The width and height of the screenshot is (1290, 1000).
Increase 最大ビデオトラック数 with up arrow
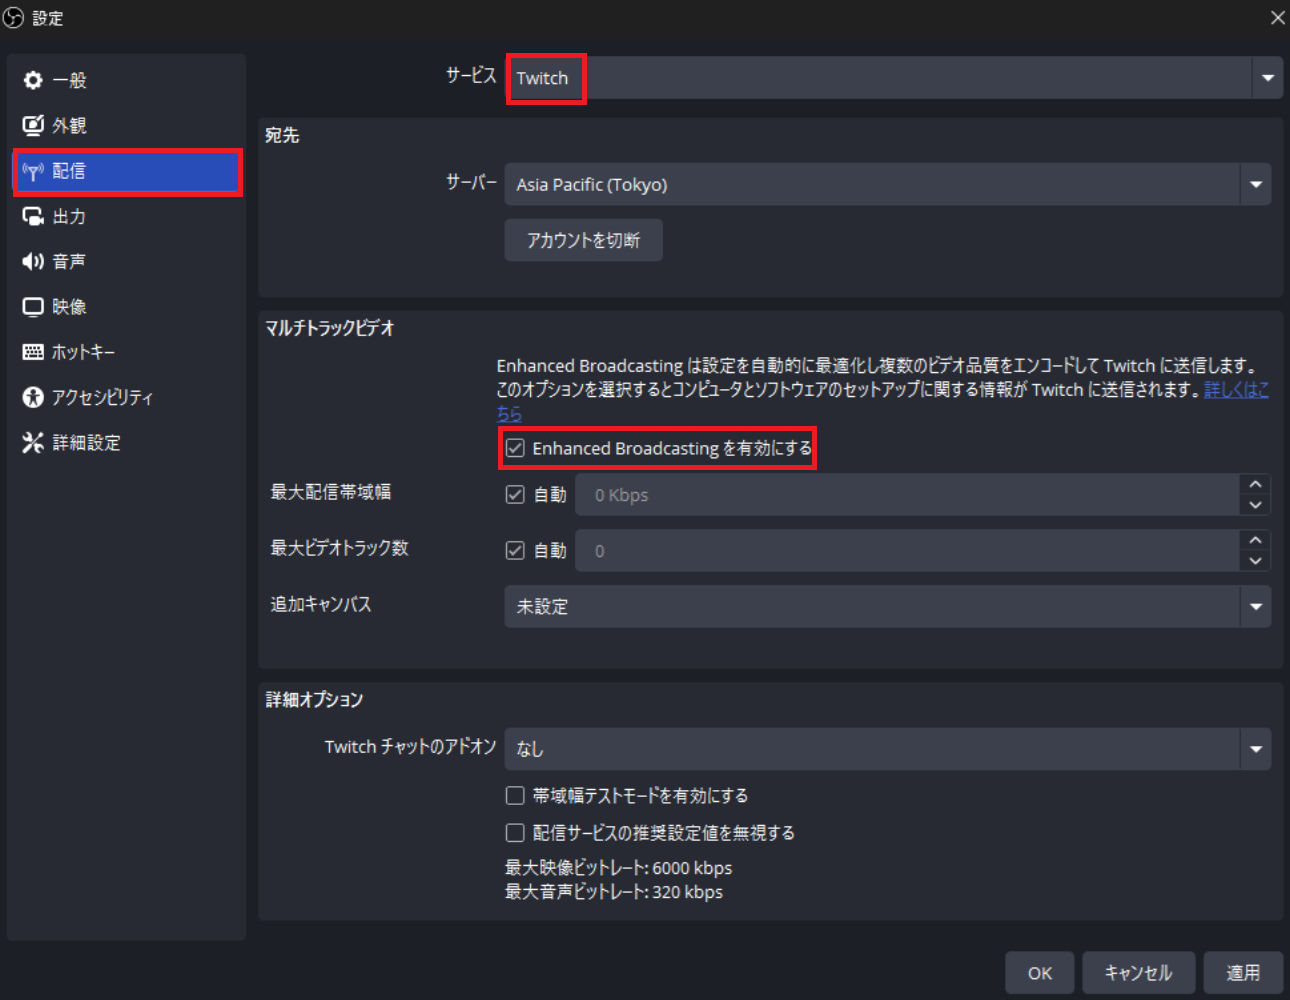point(1255,540)
